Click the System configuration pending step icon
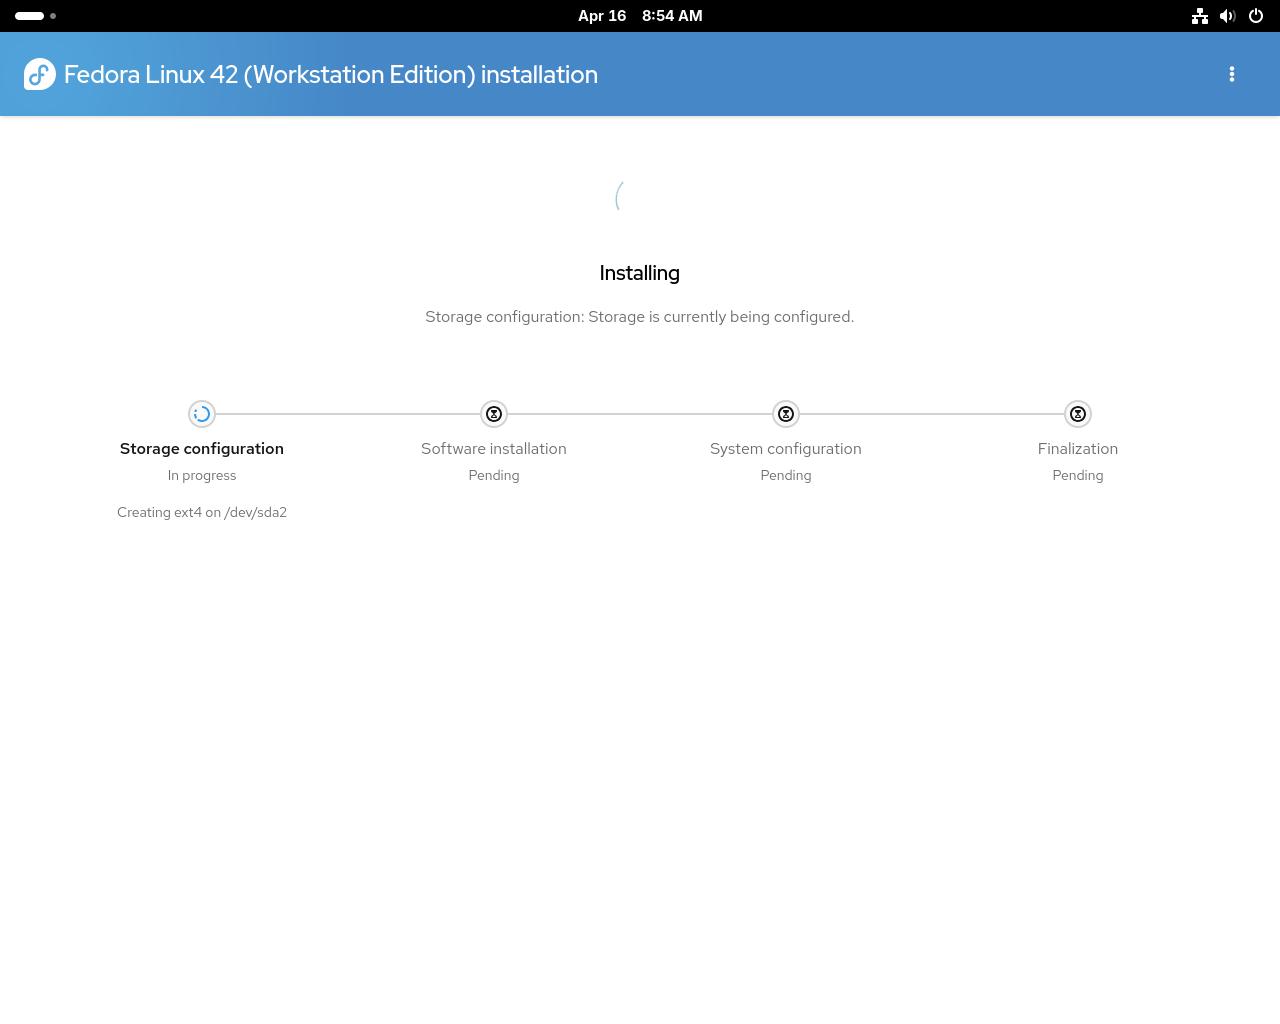 click(786, 414)
